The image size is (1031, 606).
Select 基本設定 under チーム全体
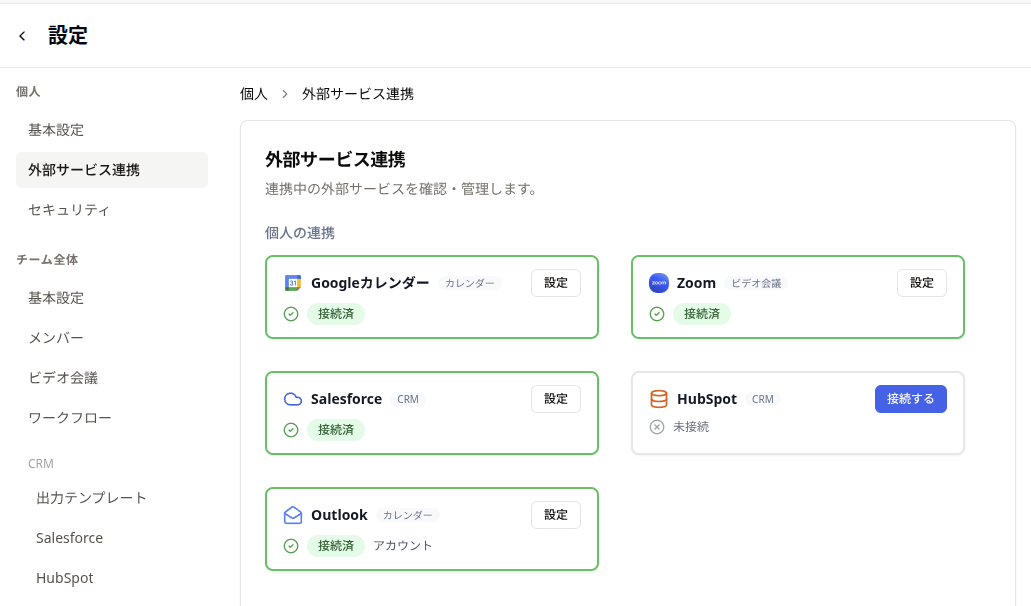[x=112, y=298]
